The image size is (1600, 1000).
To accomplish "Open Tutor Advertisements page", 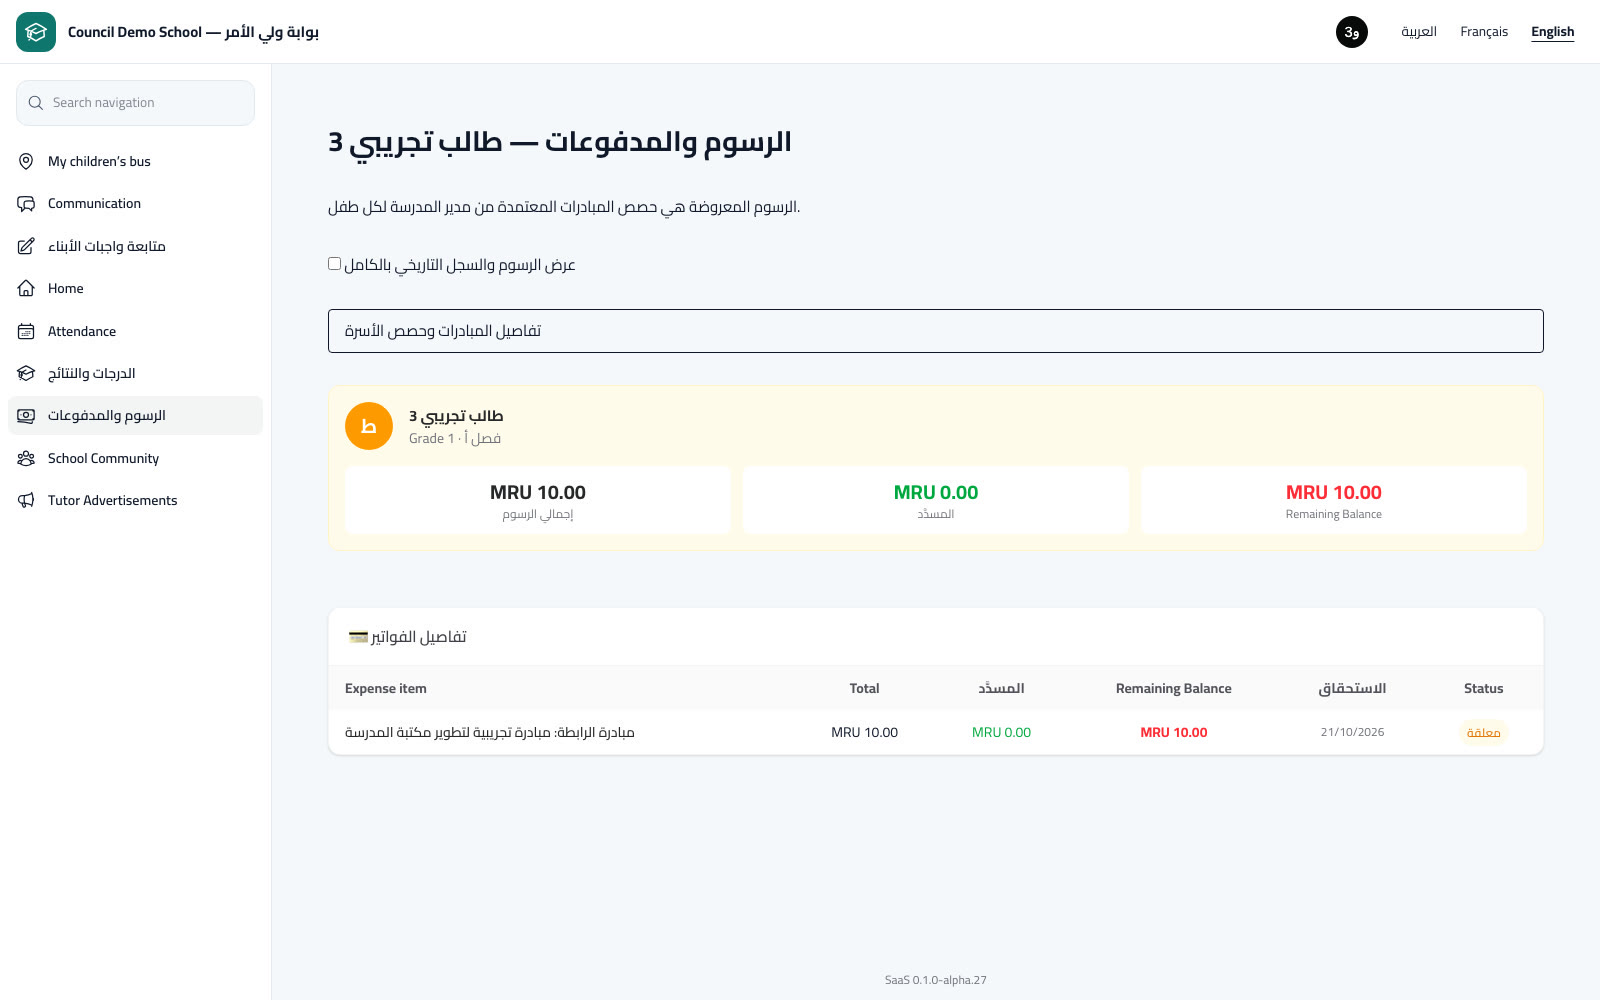I will 135,500.
